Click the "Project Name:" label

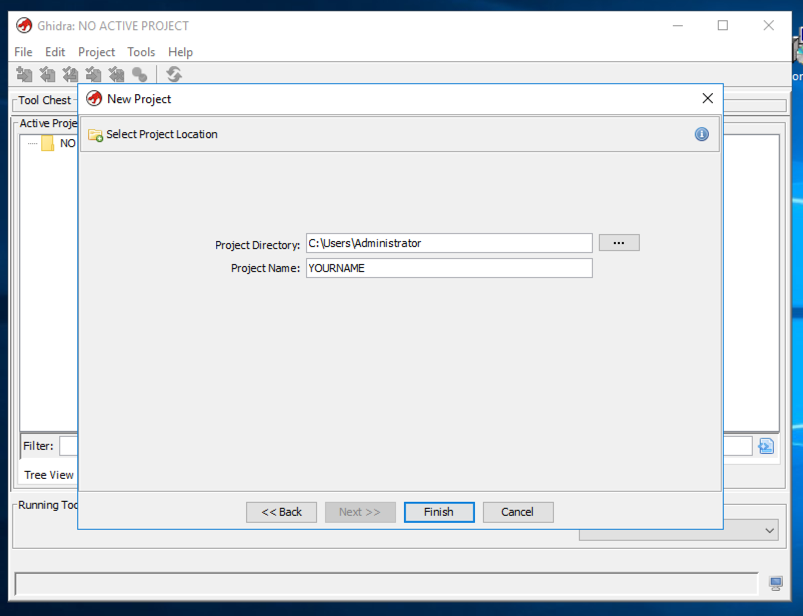(x=265, y=268)
